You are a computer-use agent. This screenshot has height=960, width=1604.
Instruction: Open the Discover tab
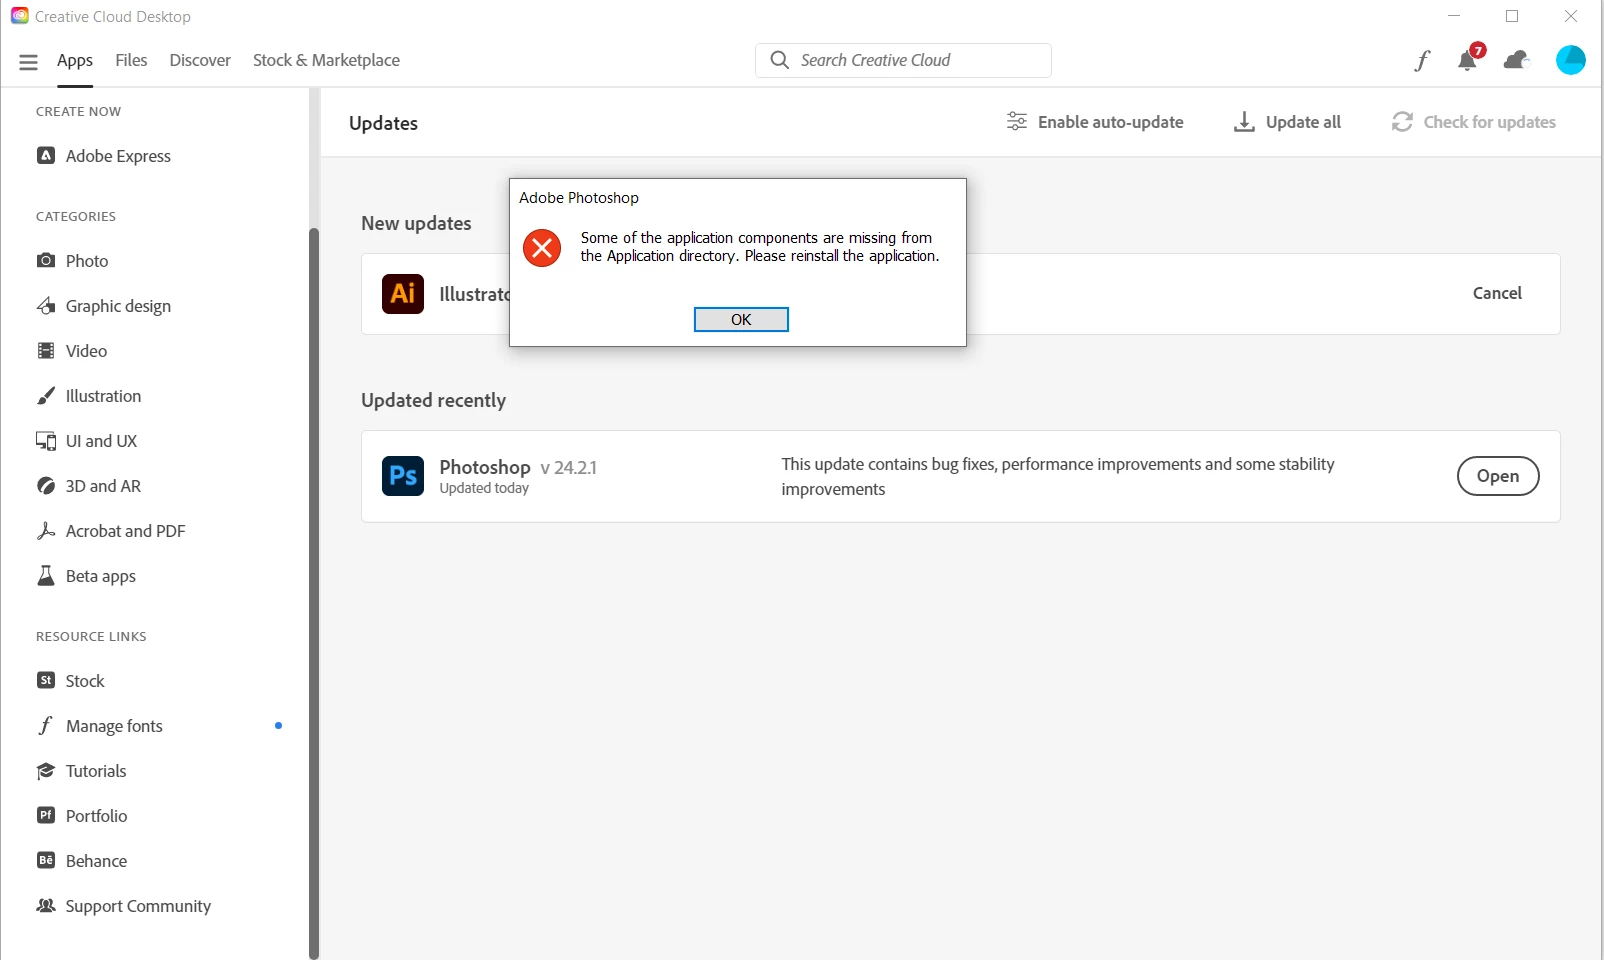tap(200, 60)
